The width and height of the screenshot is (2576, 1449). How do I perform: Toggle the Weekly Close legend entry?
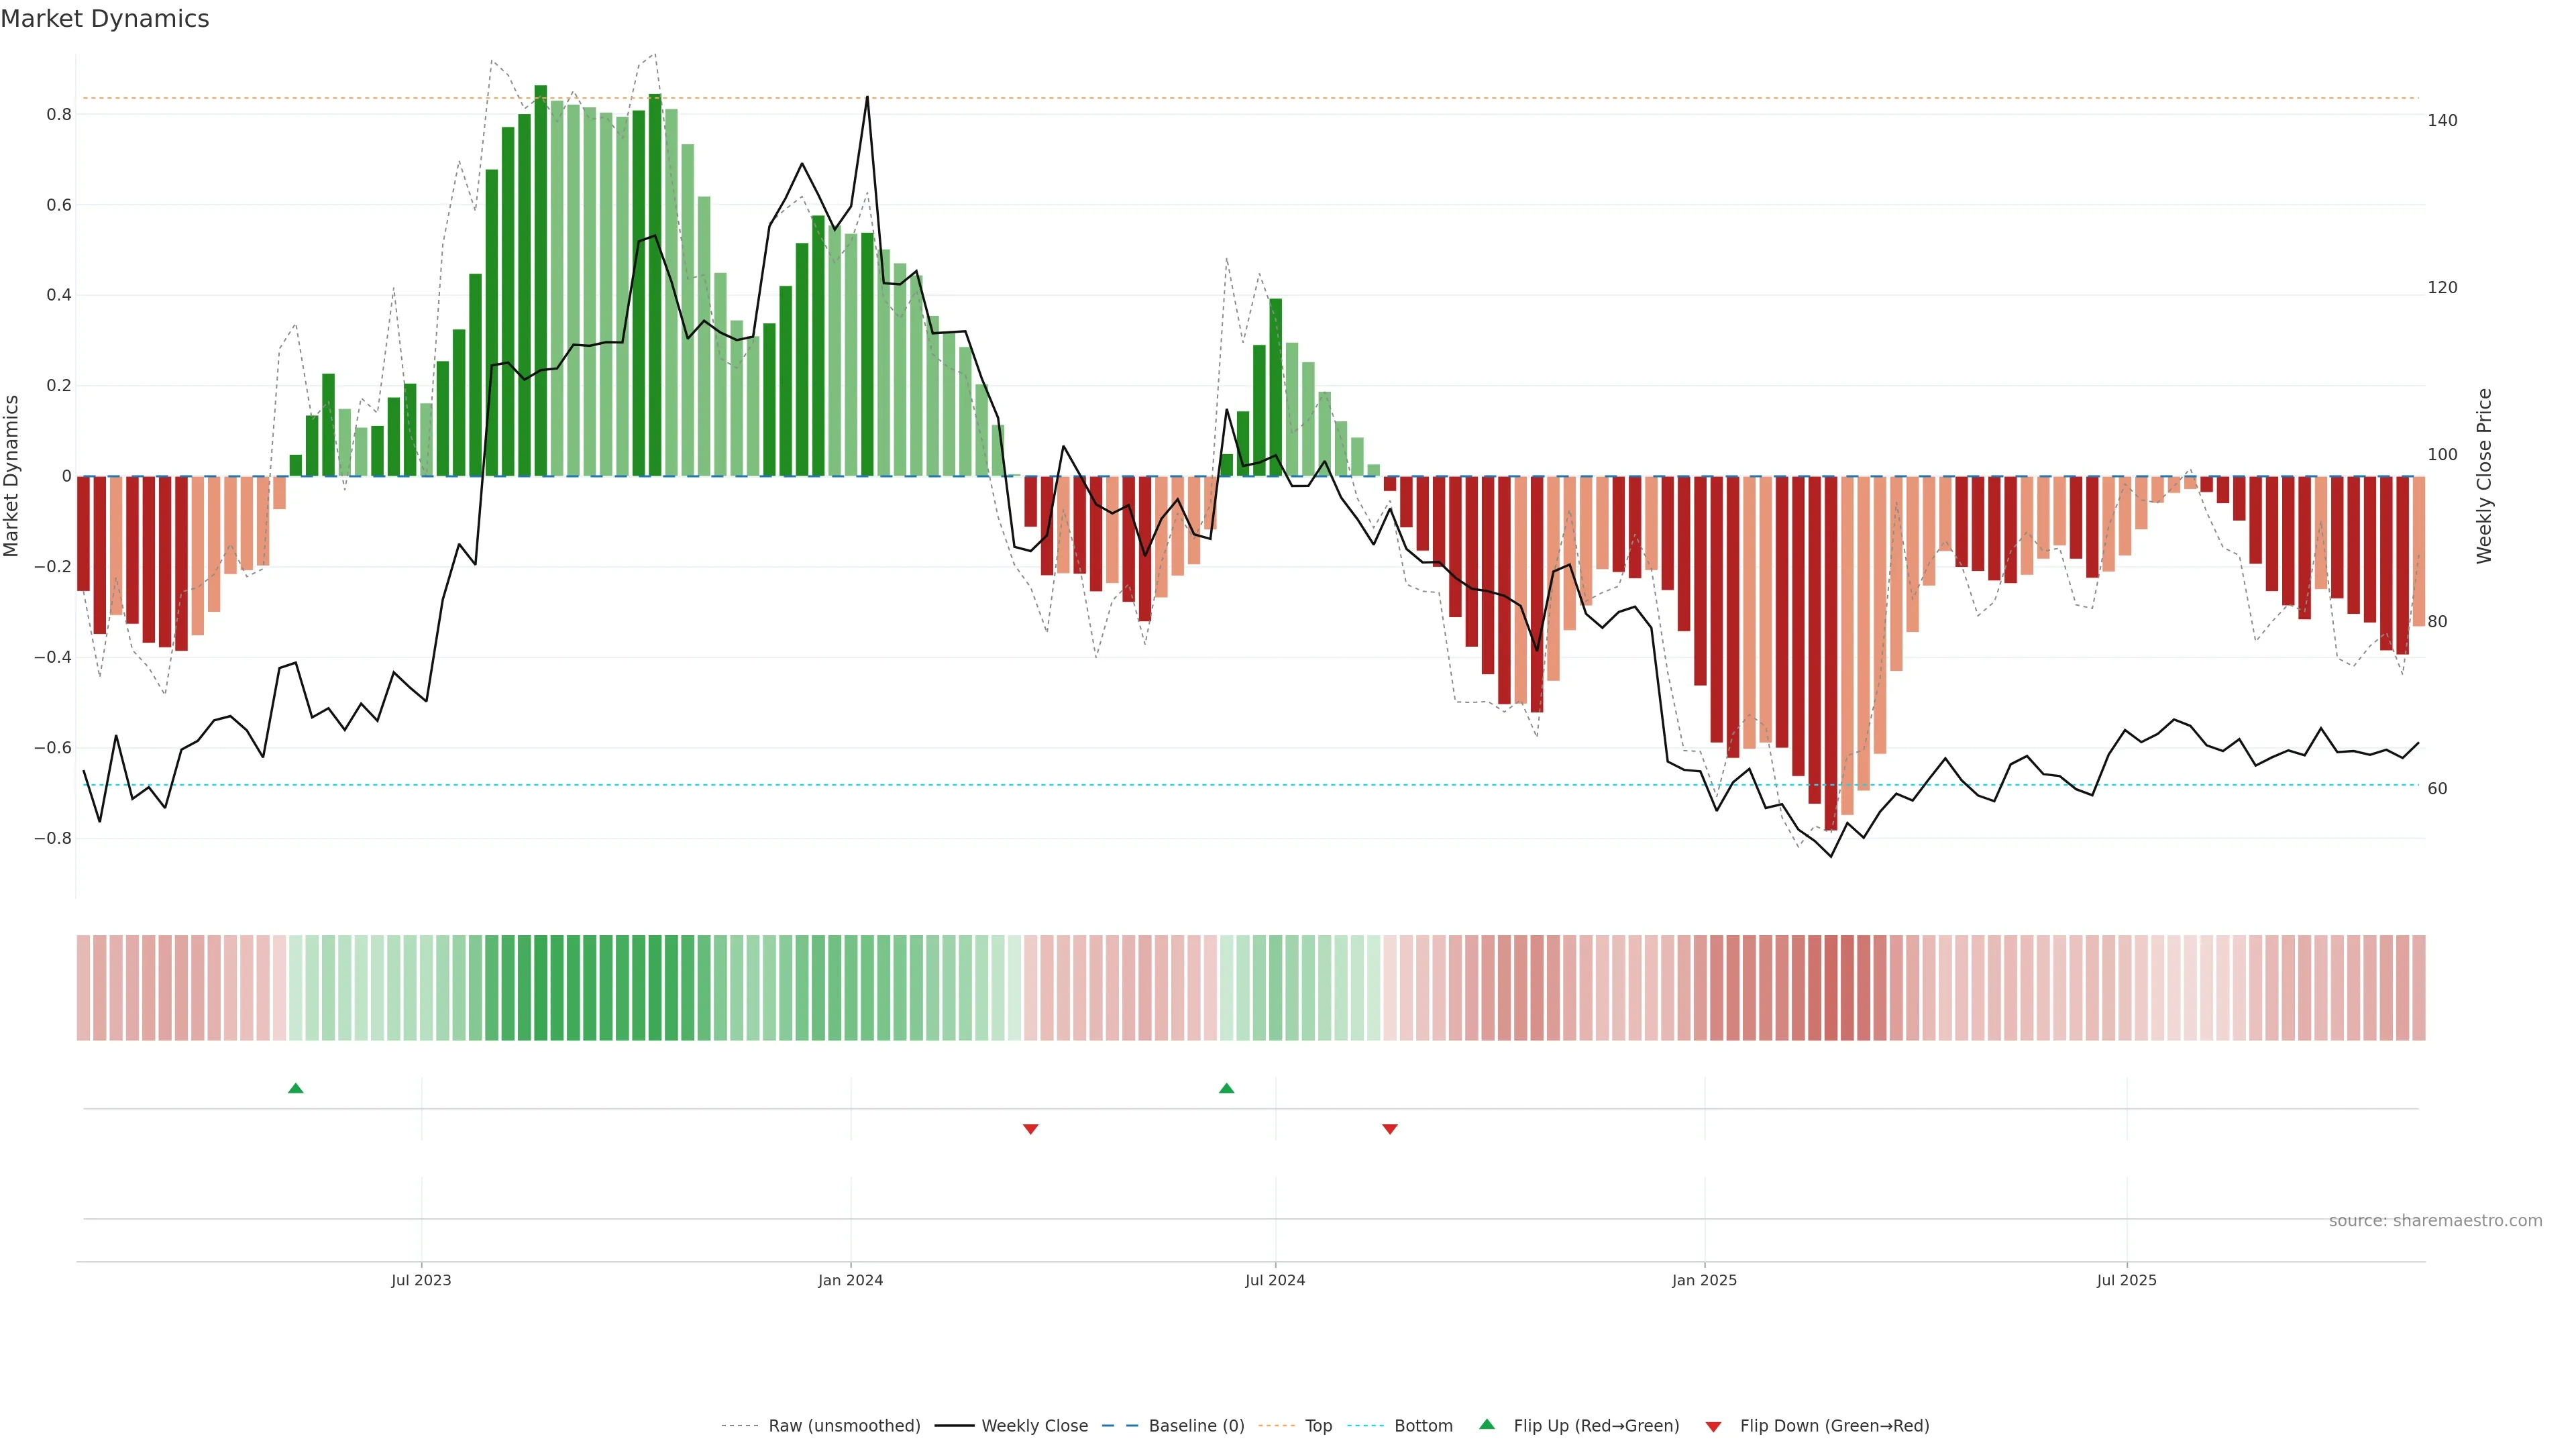click(x=1034, y=1426)
